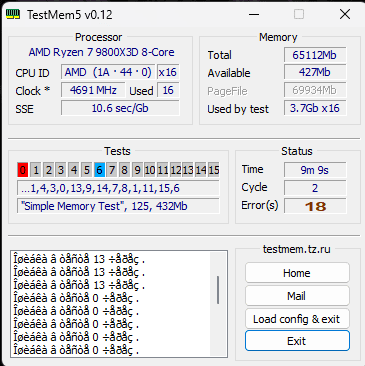Screen dimensions: 365x366
Task: Click the AMD Ryzen 7 9800X3D processor name
Action: (x=101, y=52)
